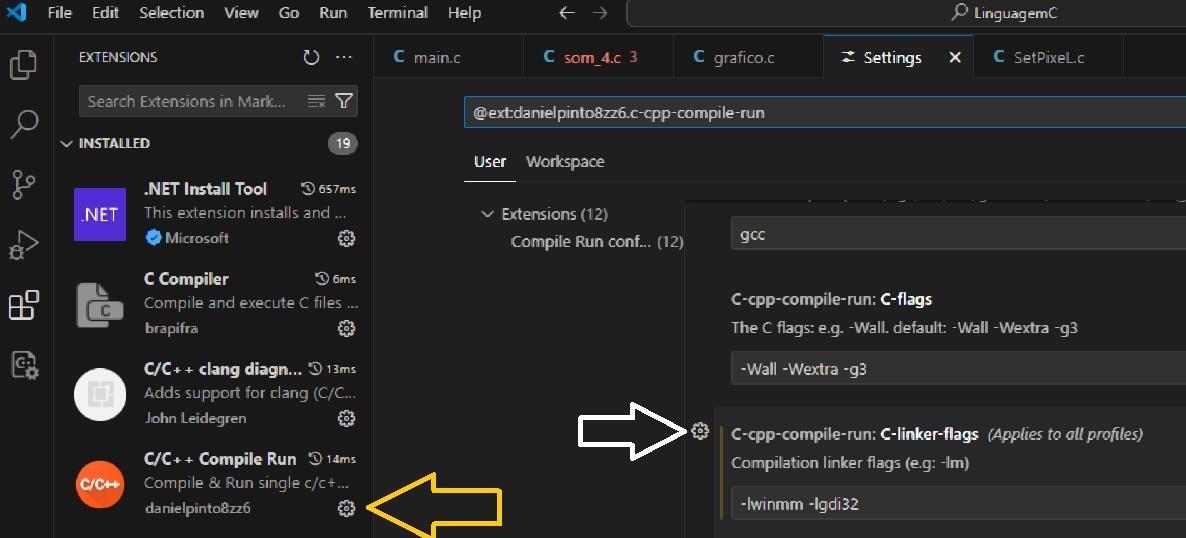This screenshot has width=1186, height=538.
Task: Open the Help menu
Action: (464, 13)
